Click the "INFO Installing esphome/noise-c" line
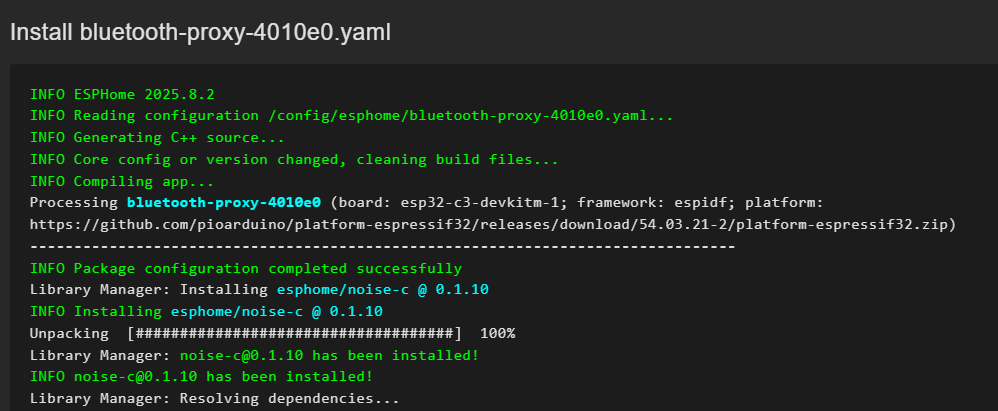 coord(206,311)
